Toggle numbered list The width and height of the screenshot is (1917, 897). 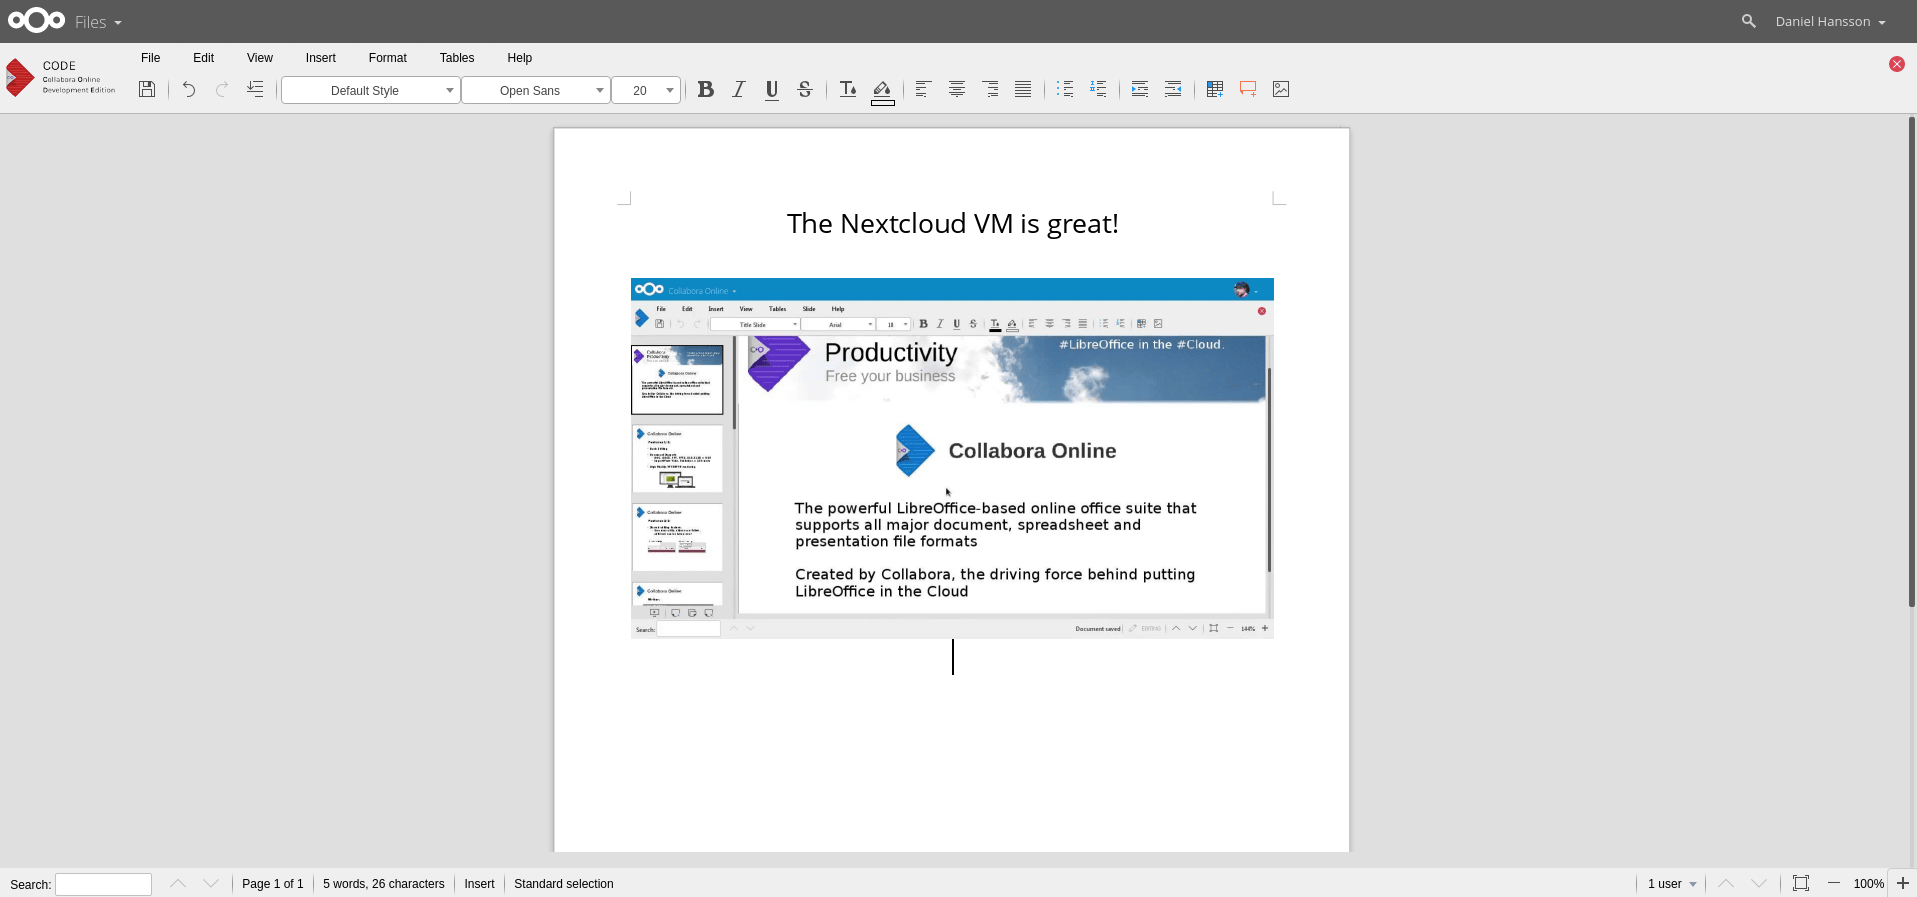(x=1098, y=89)
